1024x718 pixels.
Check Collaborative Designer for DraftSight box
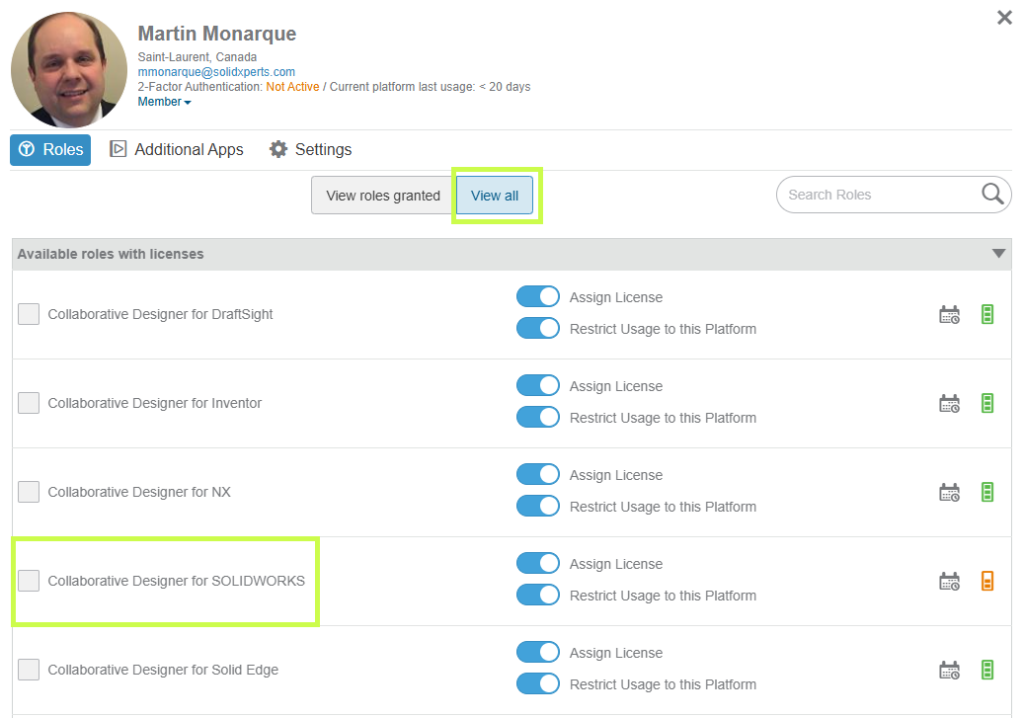click(x=29, y=314)
